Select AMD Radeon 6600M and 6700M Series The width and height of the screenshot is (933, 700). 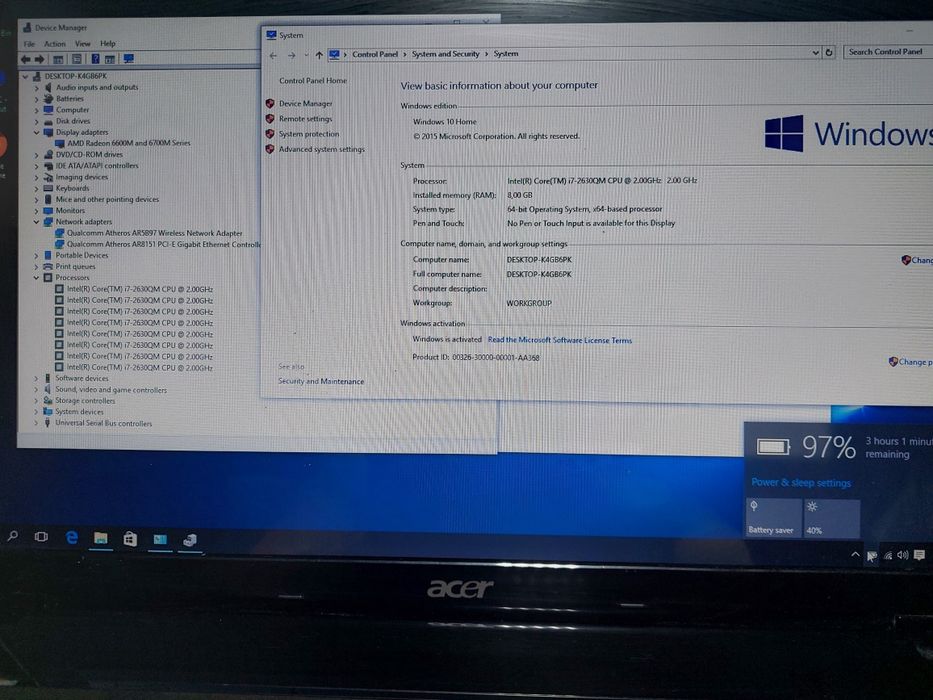[129, 143]
